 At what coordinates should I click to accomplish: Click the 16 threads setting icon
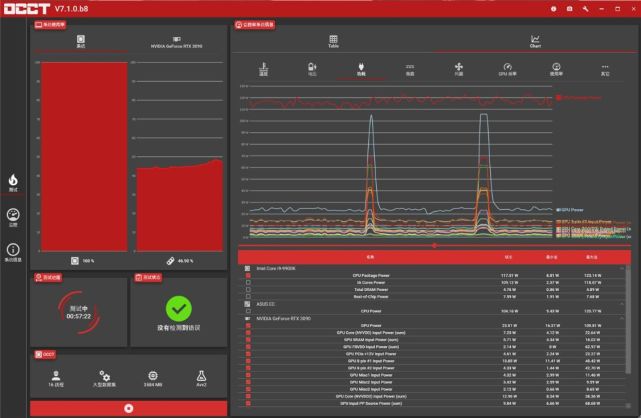(56, 376)
